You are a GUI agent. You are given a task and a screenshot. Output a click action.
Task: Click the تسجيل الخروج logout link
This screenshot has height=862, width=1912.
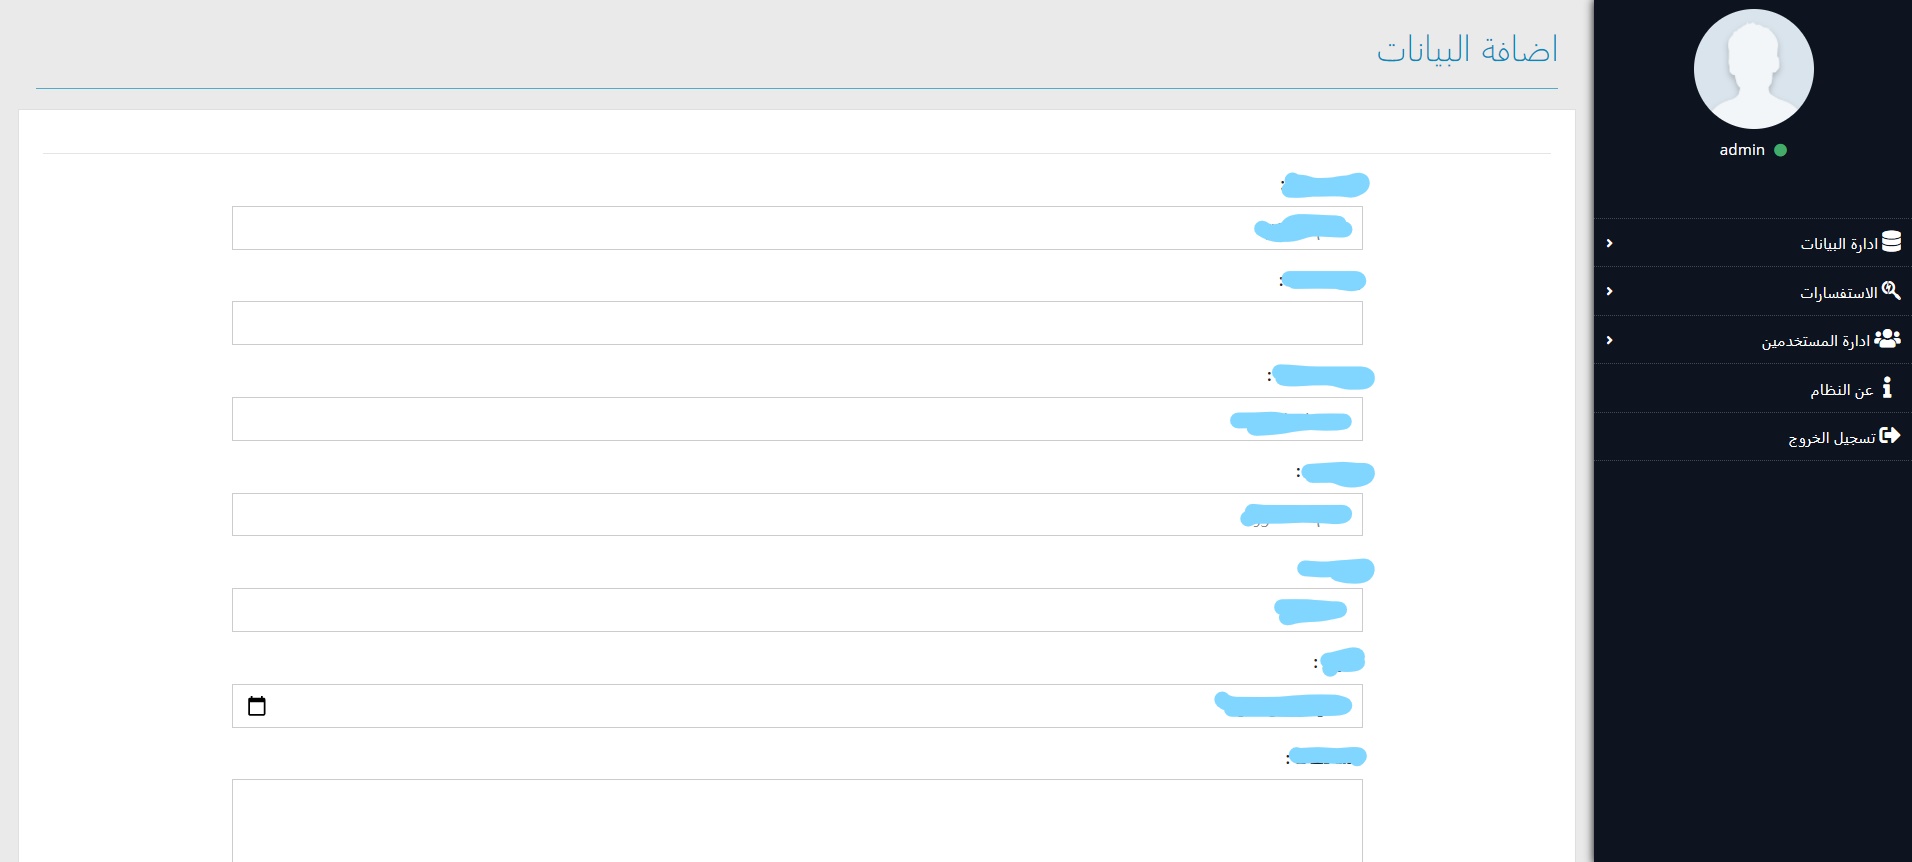pyautogui.click(x=1832, y=438)
